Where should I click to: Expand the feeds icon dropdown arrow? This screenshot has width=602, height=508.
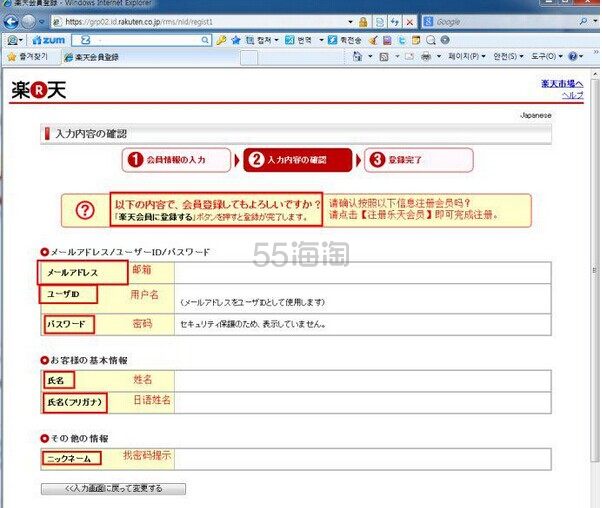coord(397,57)
